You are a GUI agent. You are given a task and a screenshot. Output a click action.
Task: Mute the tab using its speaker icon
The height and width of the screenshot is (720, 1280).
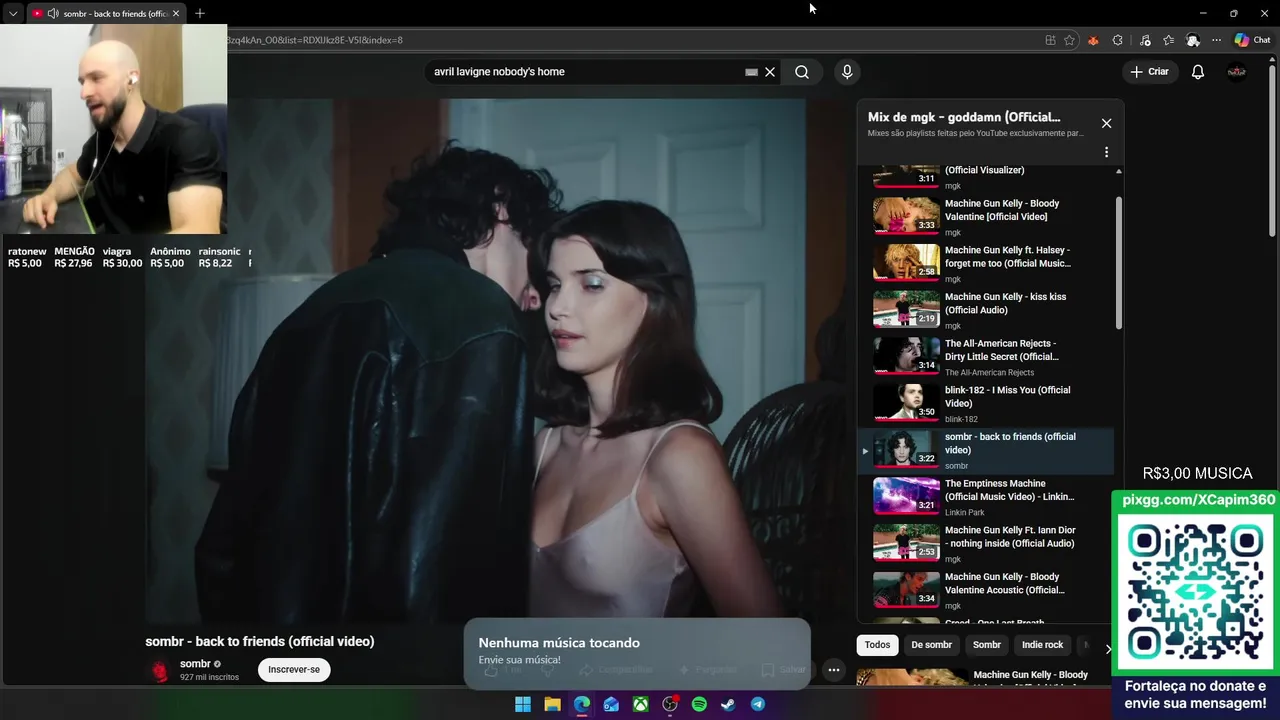pos(52,13)
